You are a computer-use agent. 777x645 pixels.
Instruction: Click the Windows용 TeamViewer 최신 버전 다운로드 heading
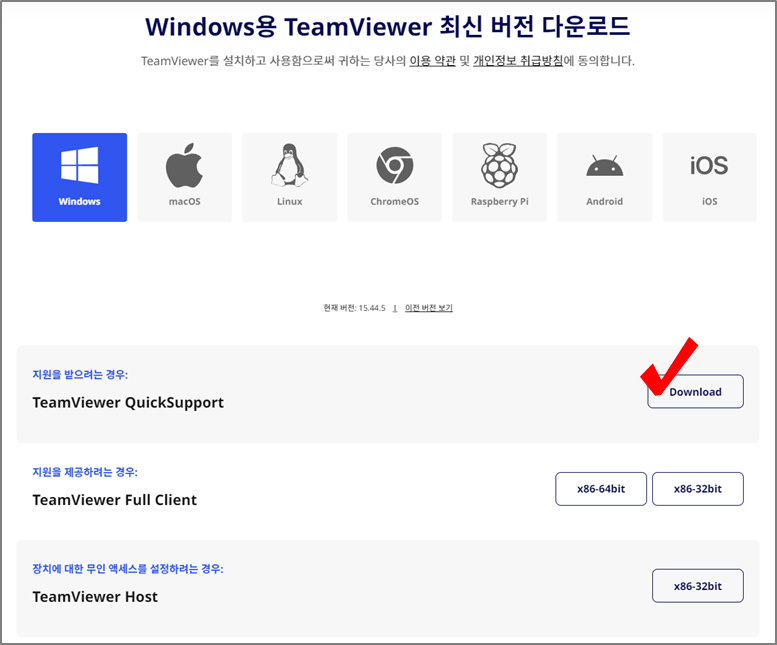388,26
